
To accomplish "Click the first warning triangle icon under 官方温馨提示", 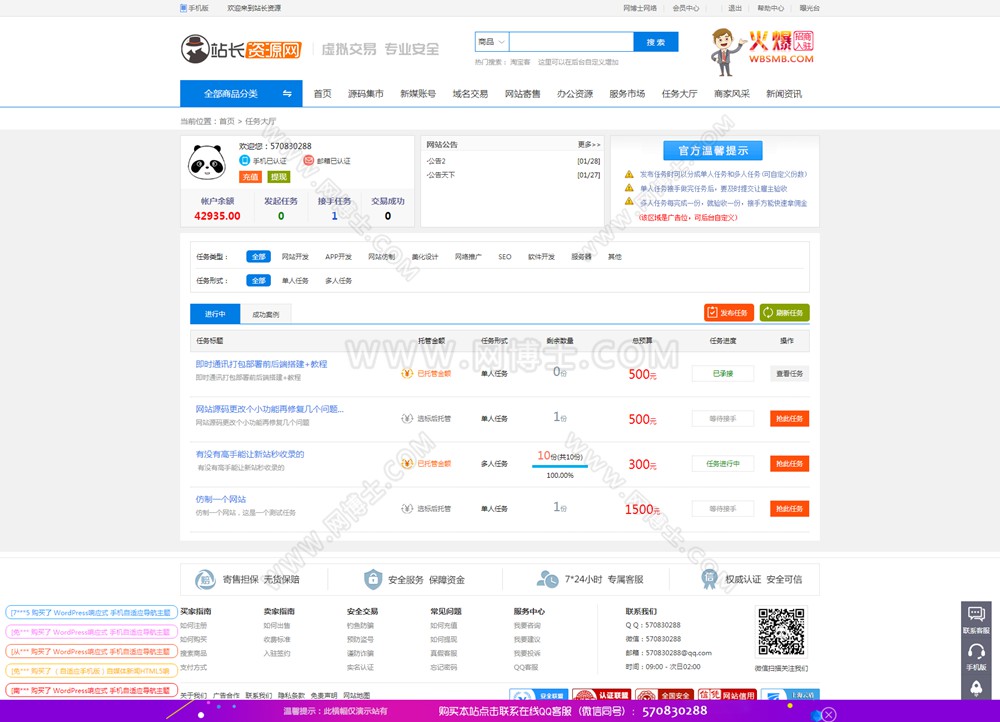I will click(x=629, y=174).
